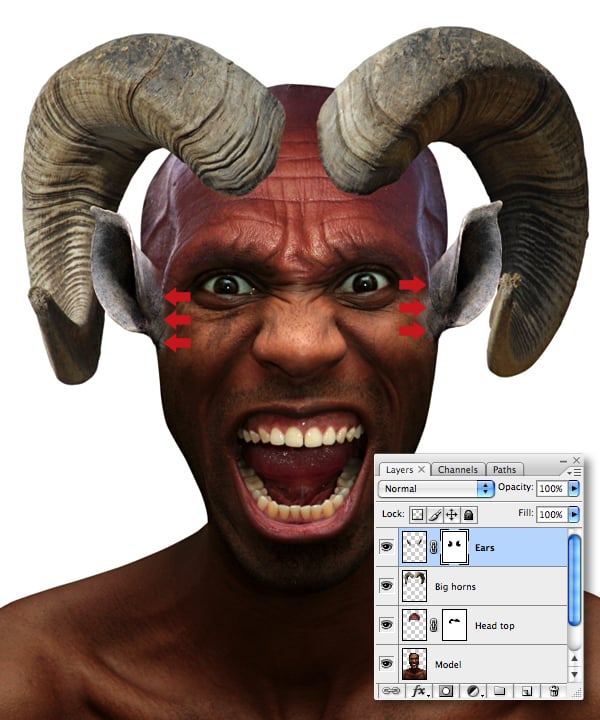Select the Model layer thumbnail
The image size is (600, 720).
click(x=414, y=664)
